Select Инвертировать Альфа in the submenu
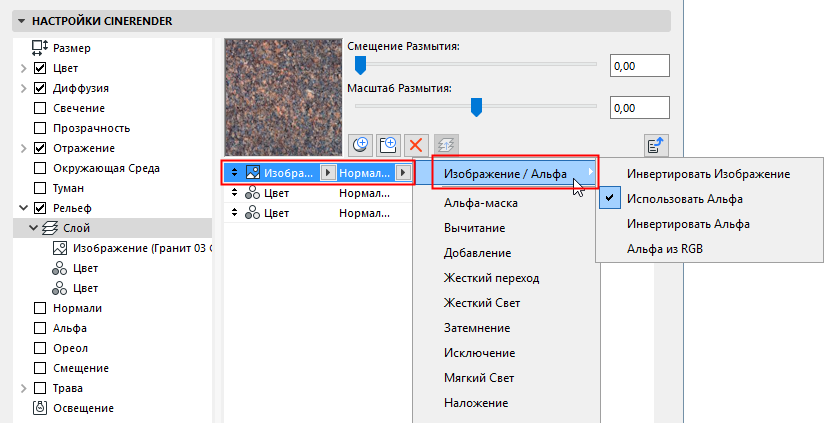 pos(688,224)
